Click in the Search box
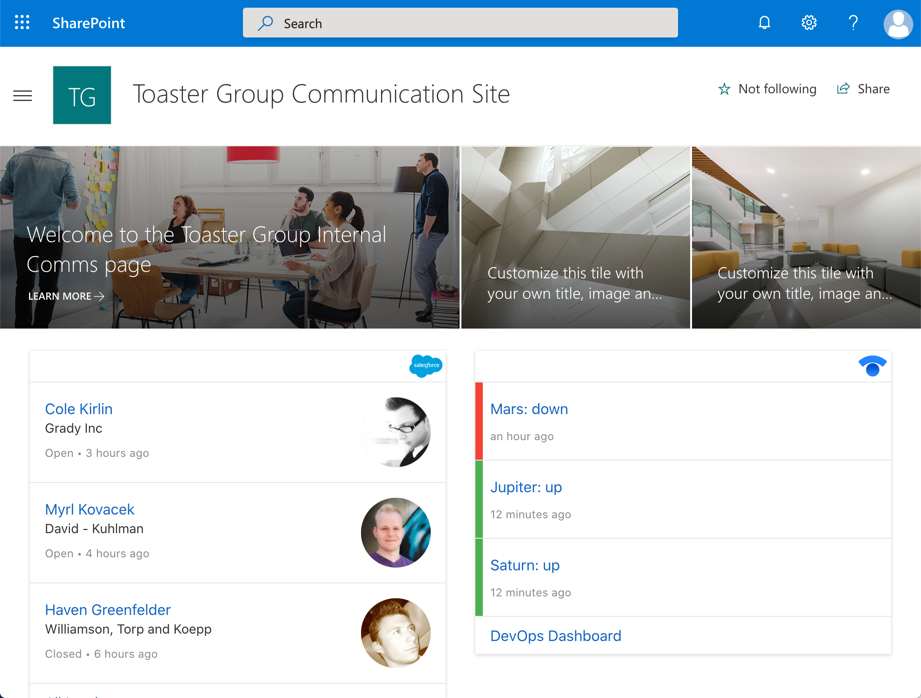Viewport: 921px width, 698px height. (x=460, y=23)
